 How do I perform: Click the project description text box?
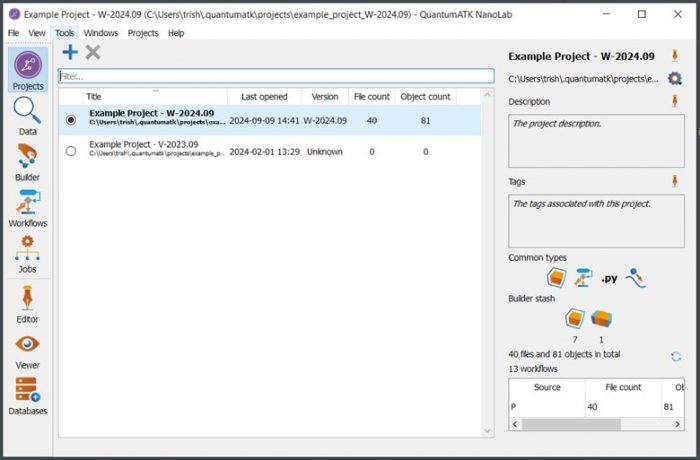596,141
